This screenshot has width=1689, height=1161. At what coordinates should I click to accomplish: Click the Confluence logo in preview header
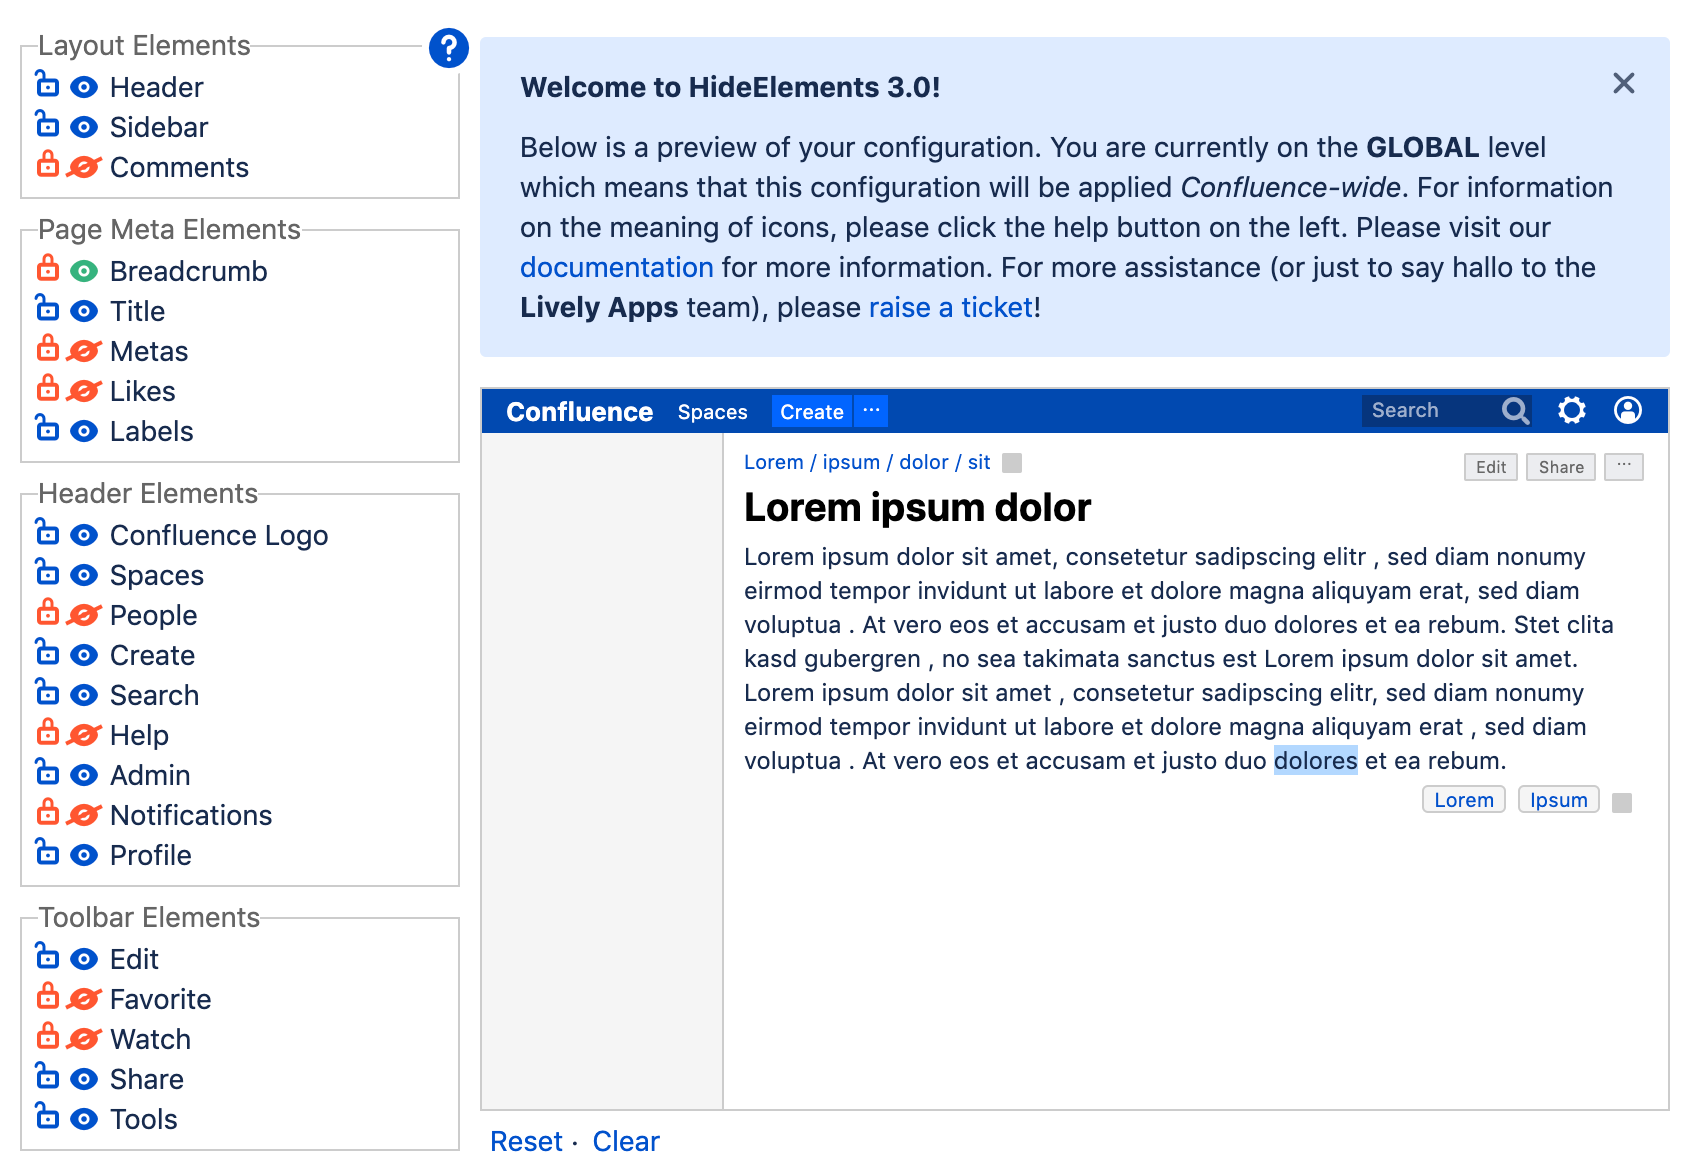pos(579,412)
